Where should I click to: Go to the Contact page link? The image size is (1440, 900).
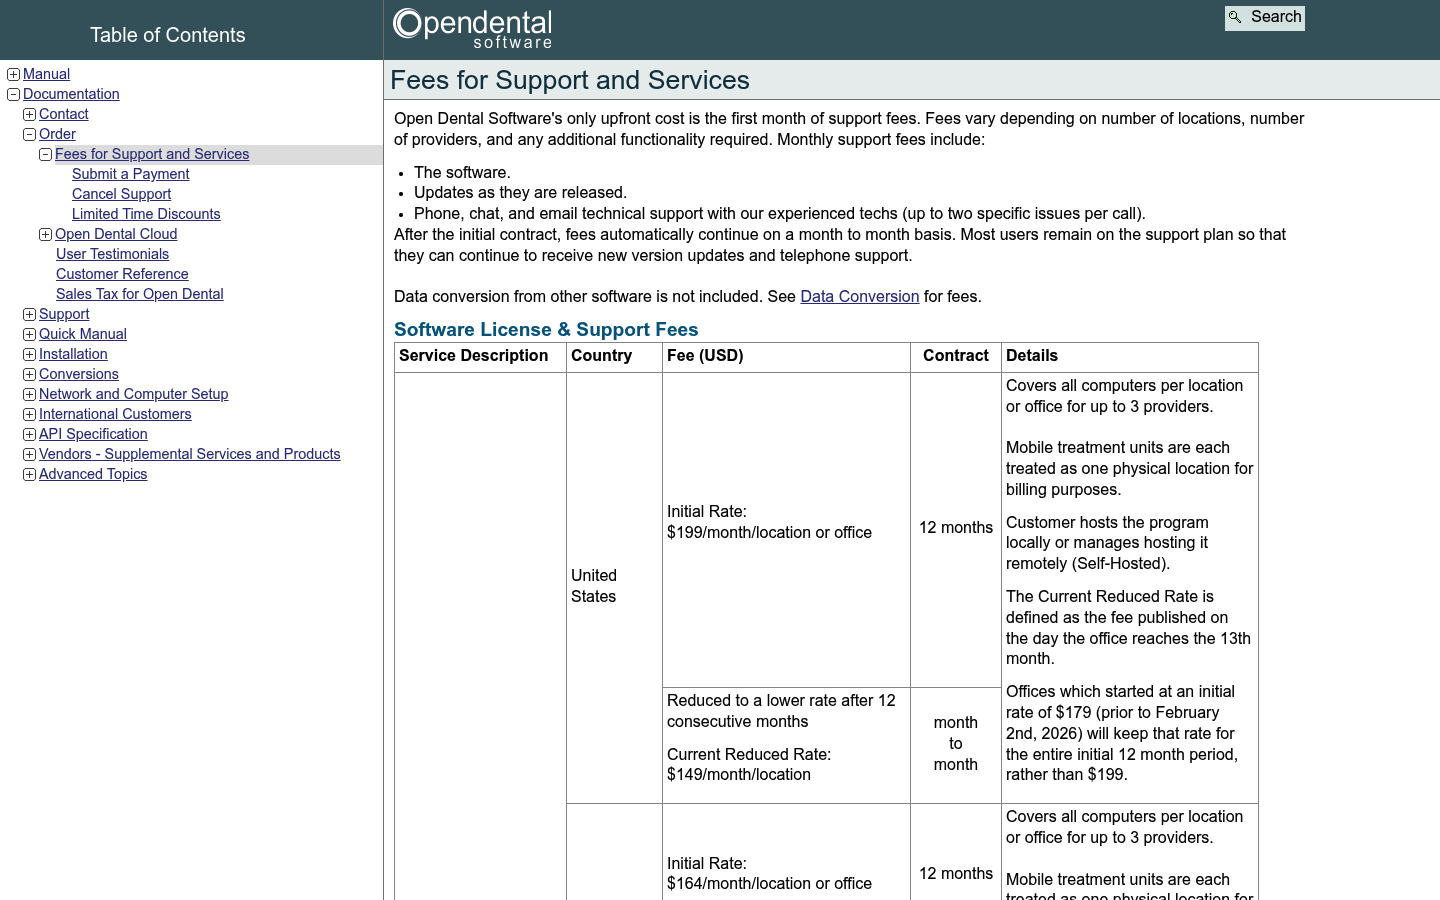tap(64, 114)
